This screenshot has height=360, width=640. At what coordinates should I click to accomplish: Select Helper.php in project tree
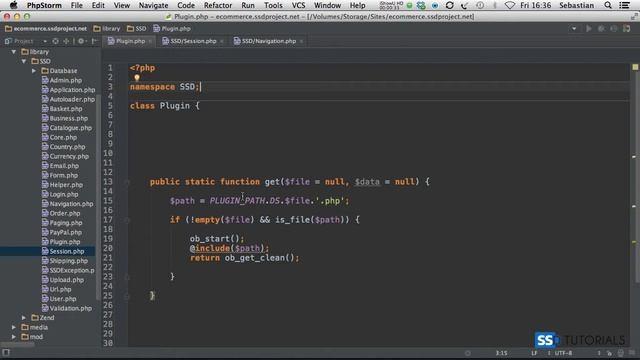click(62, 185)
